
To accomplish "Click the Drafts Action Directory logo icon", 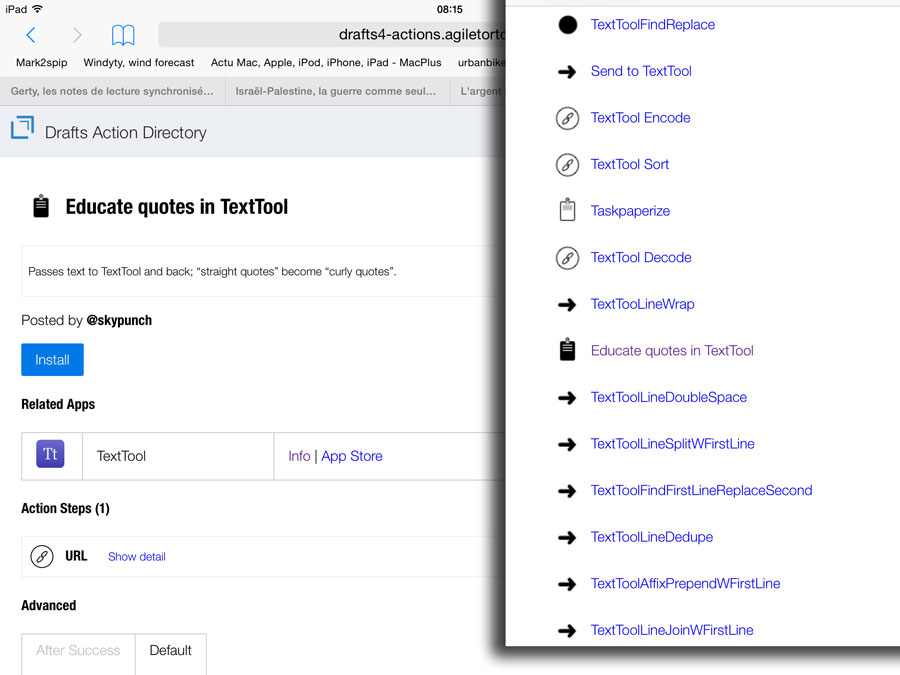I will pyautogui.click(x=22, y=127).
